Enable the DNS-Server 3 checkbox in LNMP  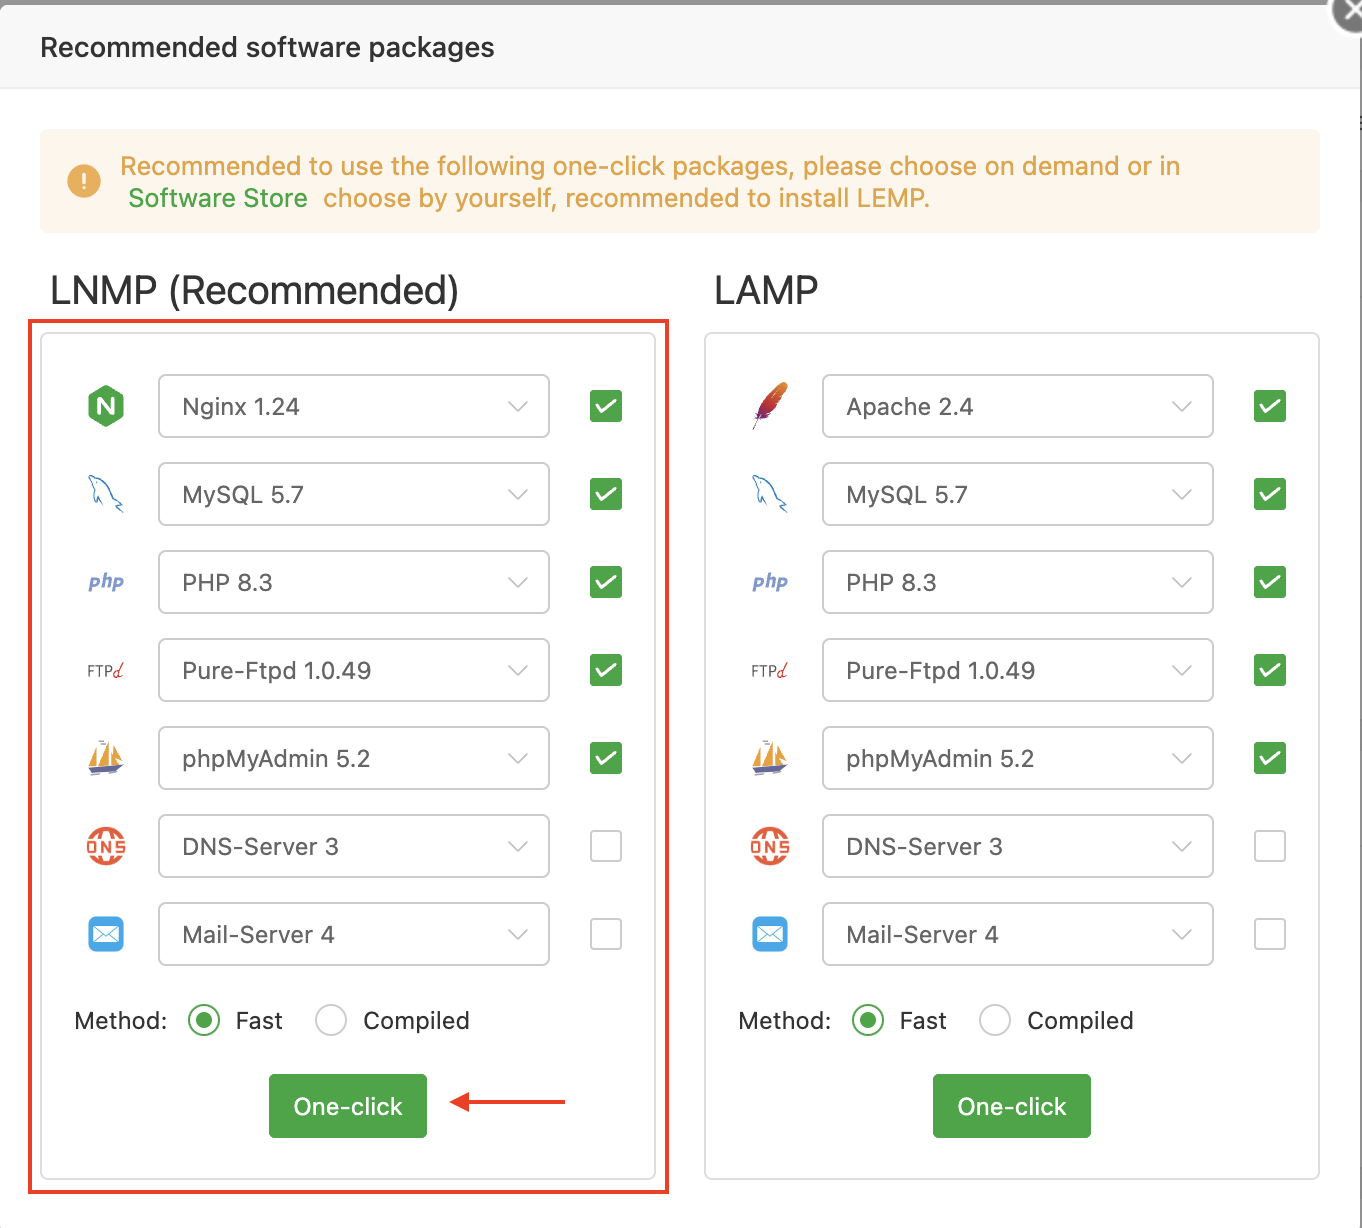606,846
